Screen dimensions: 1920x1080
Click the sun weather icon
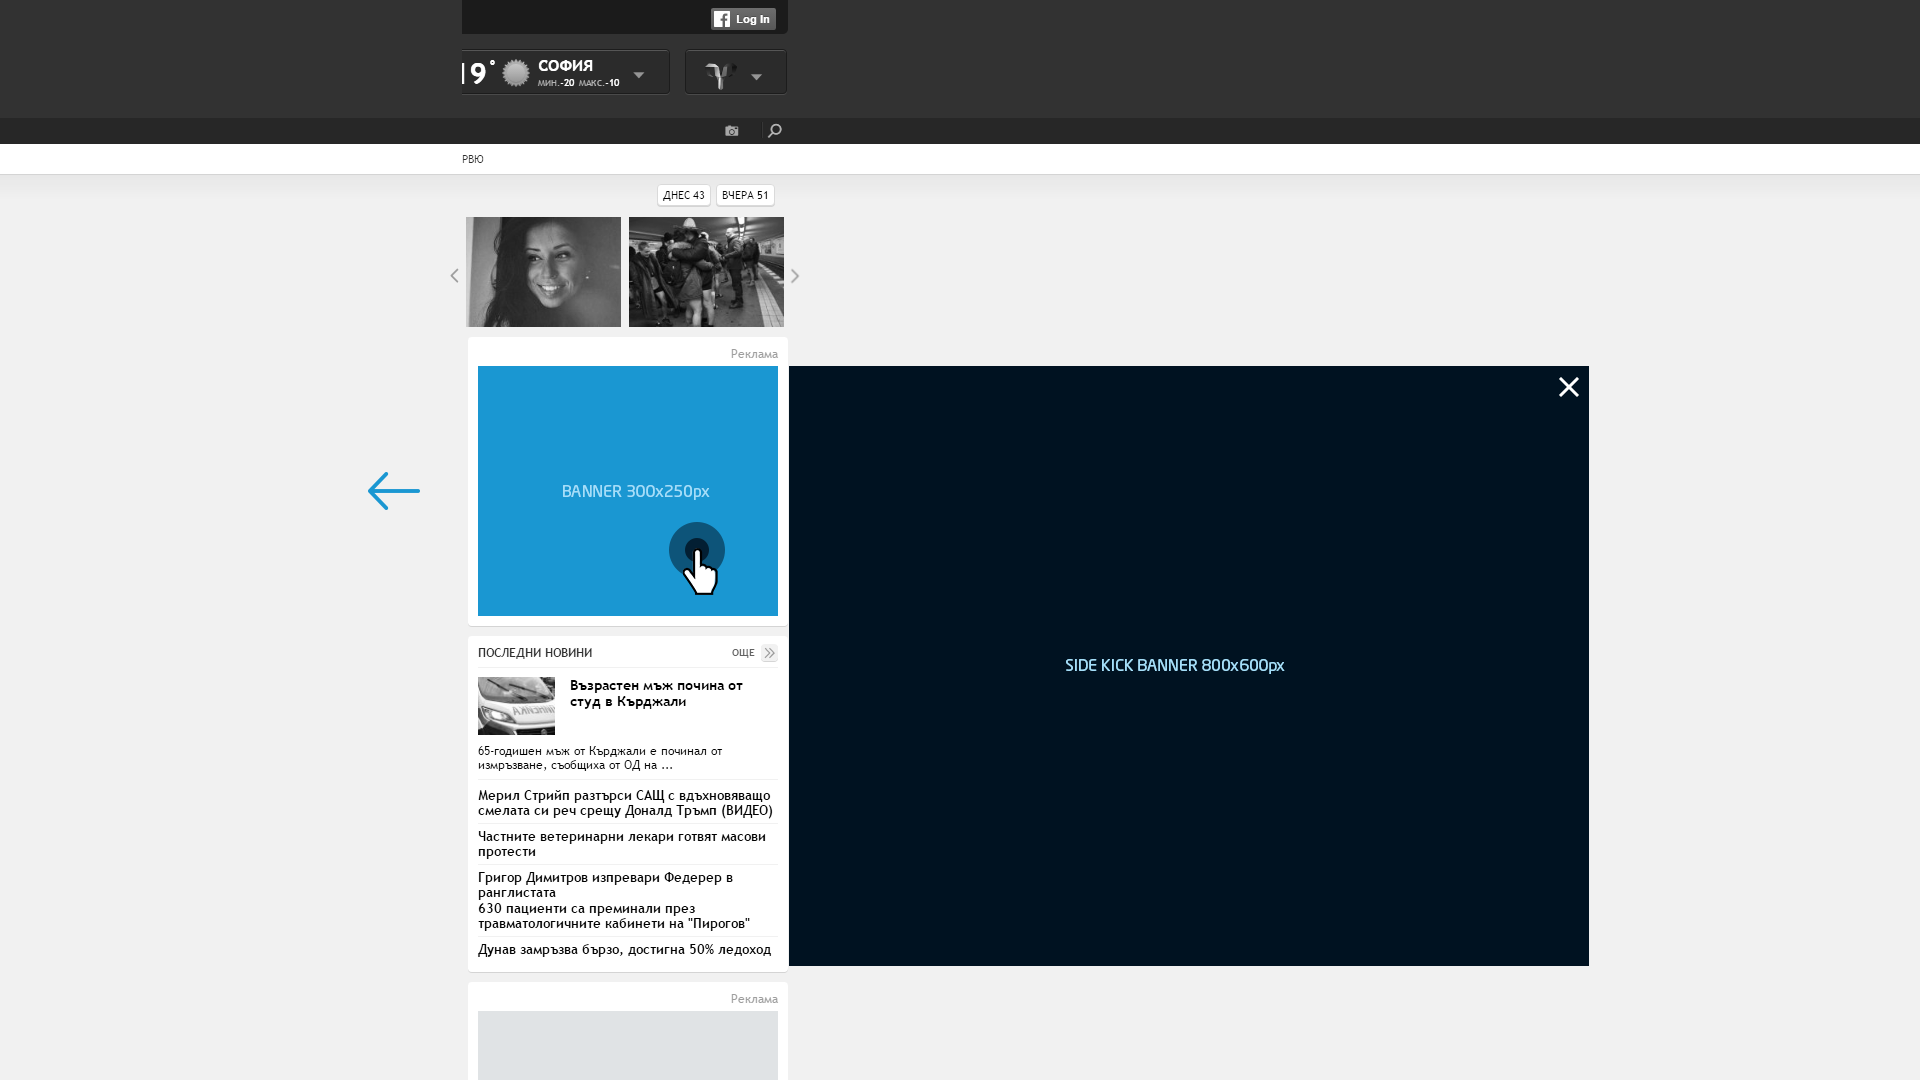point(516,73)
